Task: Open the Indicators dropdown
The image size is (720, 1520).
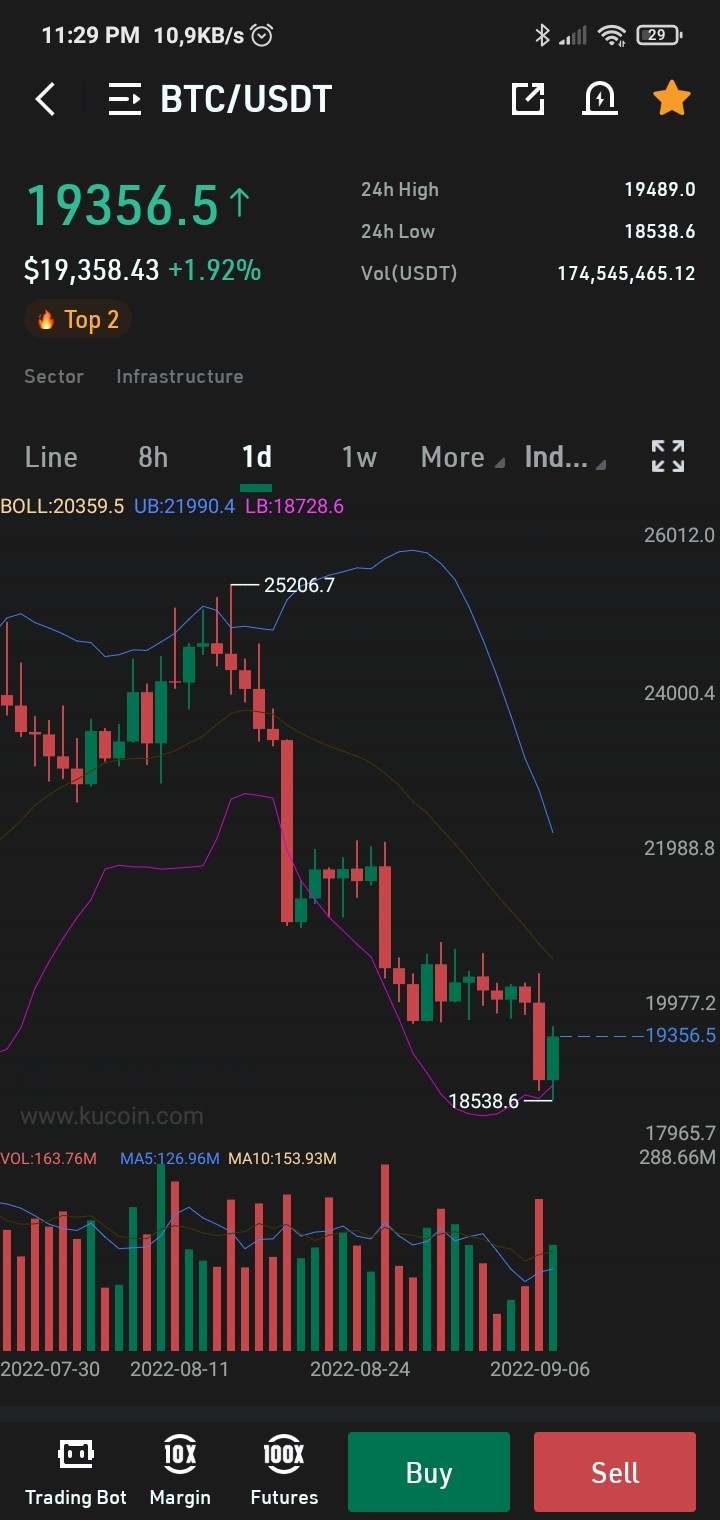Action: (565, 457)
